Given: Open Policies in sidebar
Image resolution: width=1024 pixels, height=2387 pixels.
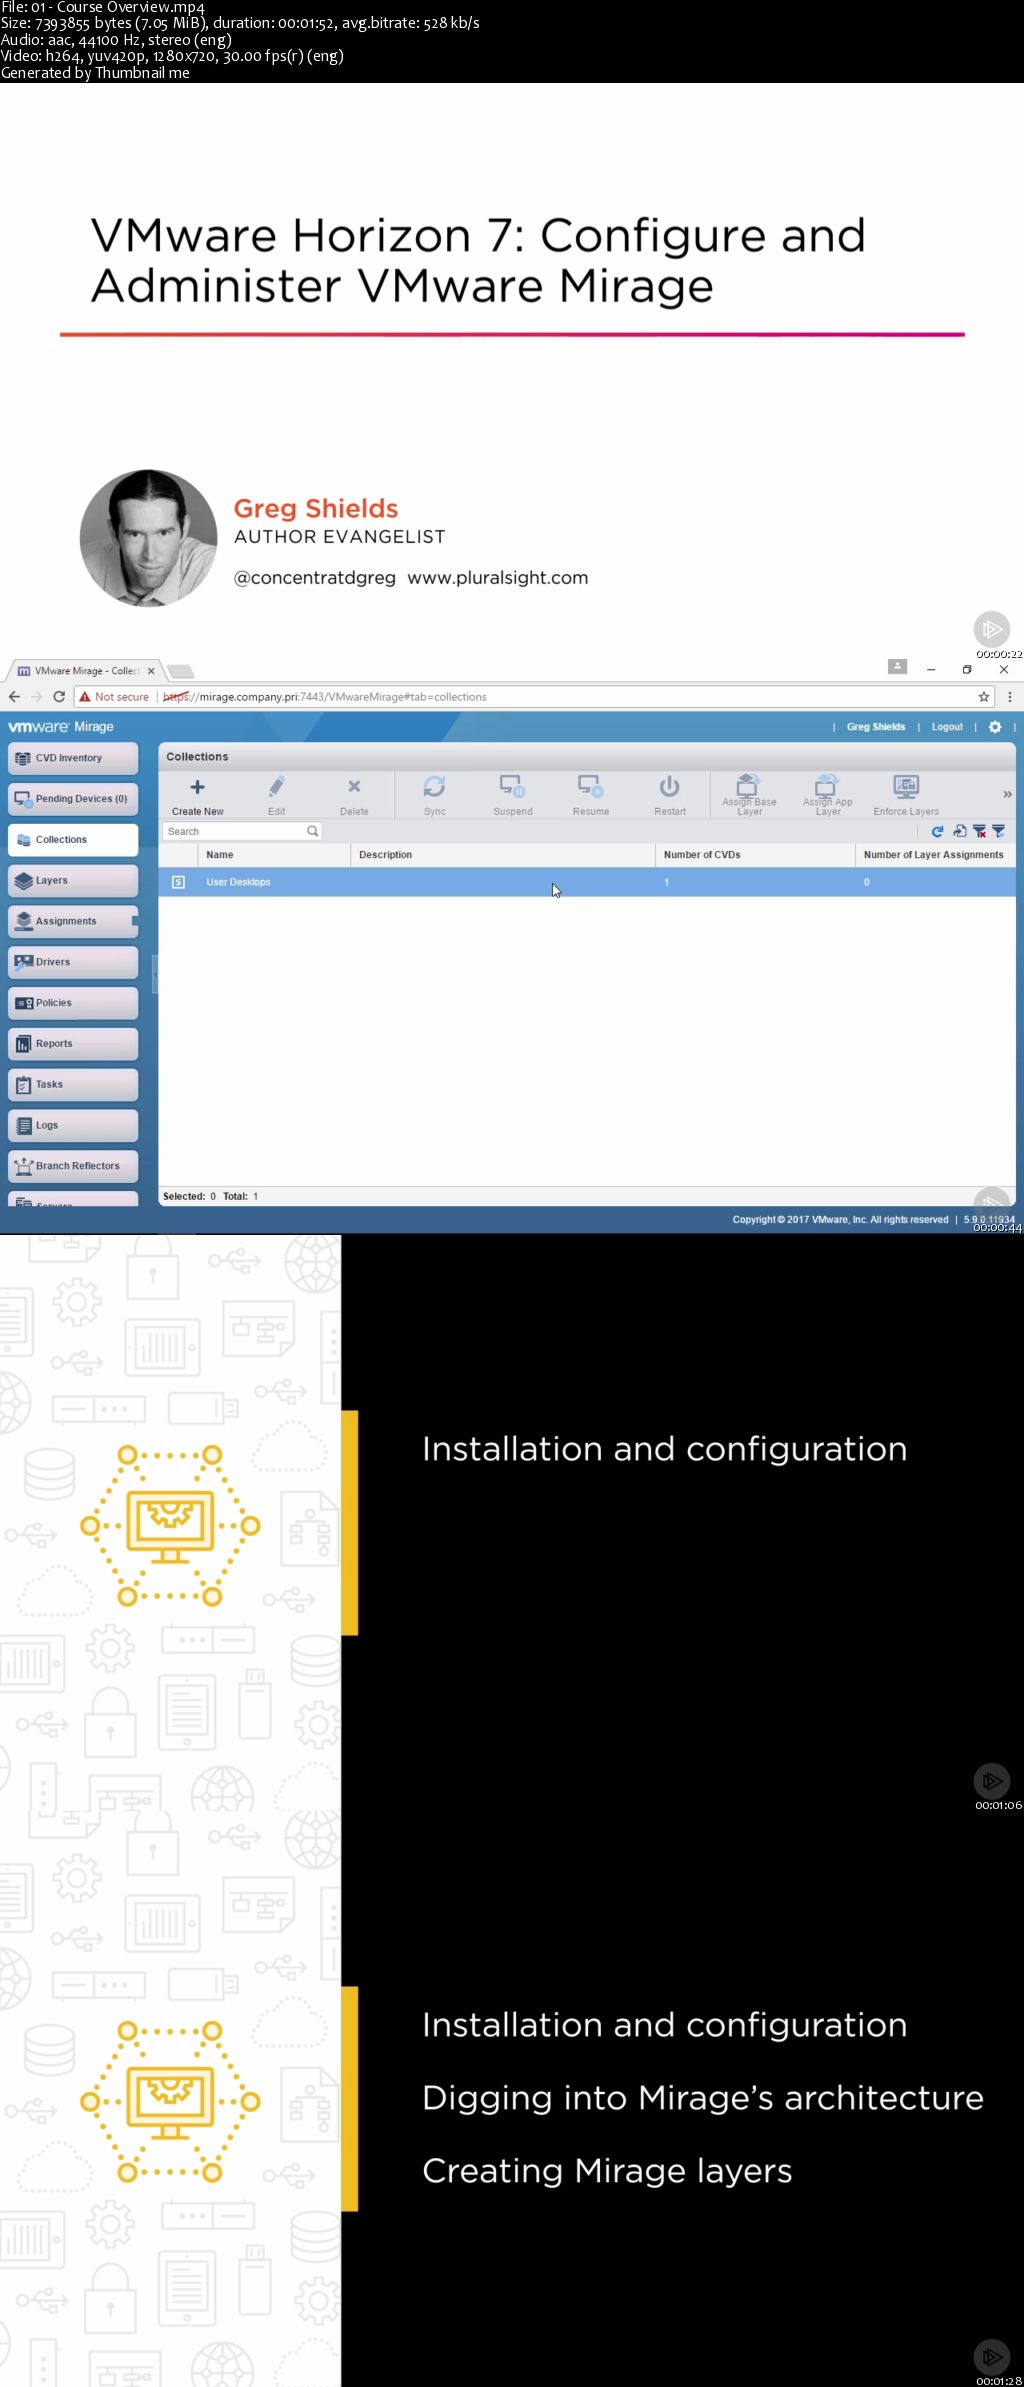Looking at the screenshot, I should 73,1003.
